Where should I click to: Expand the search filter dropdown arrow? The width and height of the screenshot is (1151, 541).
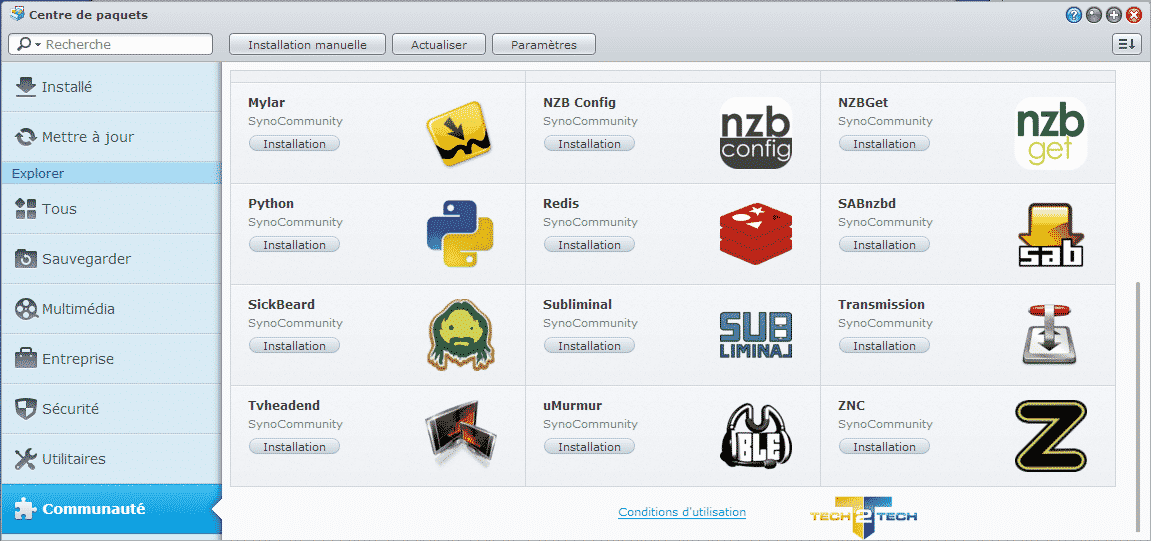(37, 45)
